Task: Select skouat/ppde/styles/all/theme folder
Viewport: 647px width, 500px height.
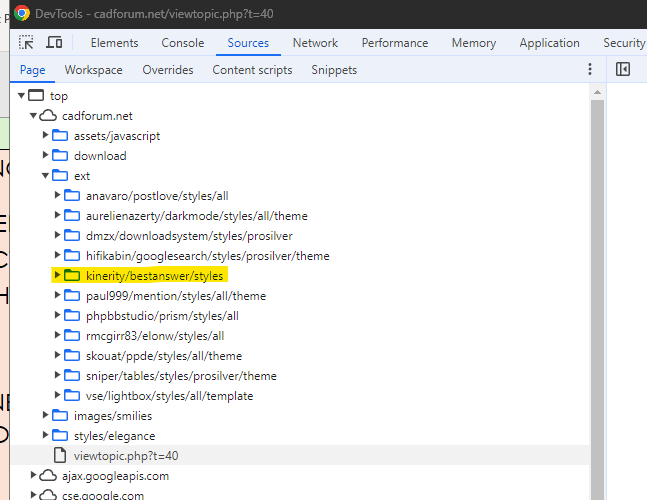Action: [x=164, y=356]
